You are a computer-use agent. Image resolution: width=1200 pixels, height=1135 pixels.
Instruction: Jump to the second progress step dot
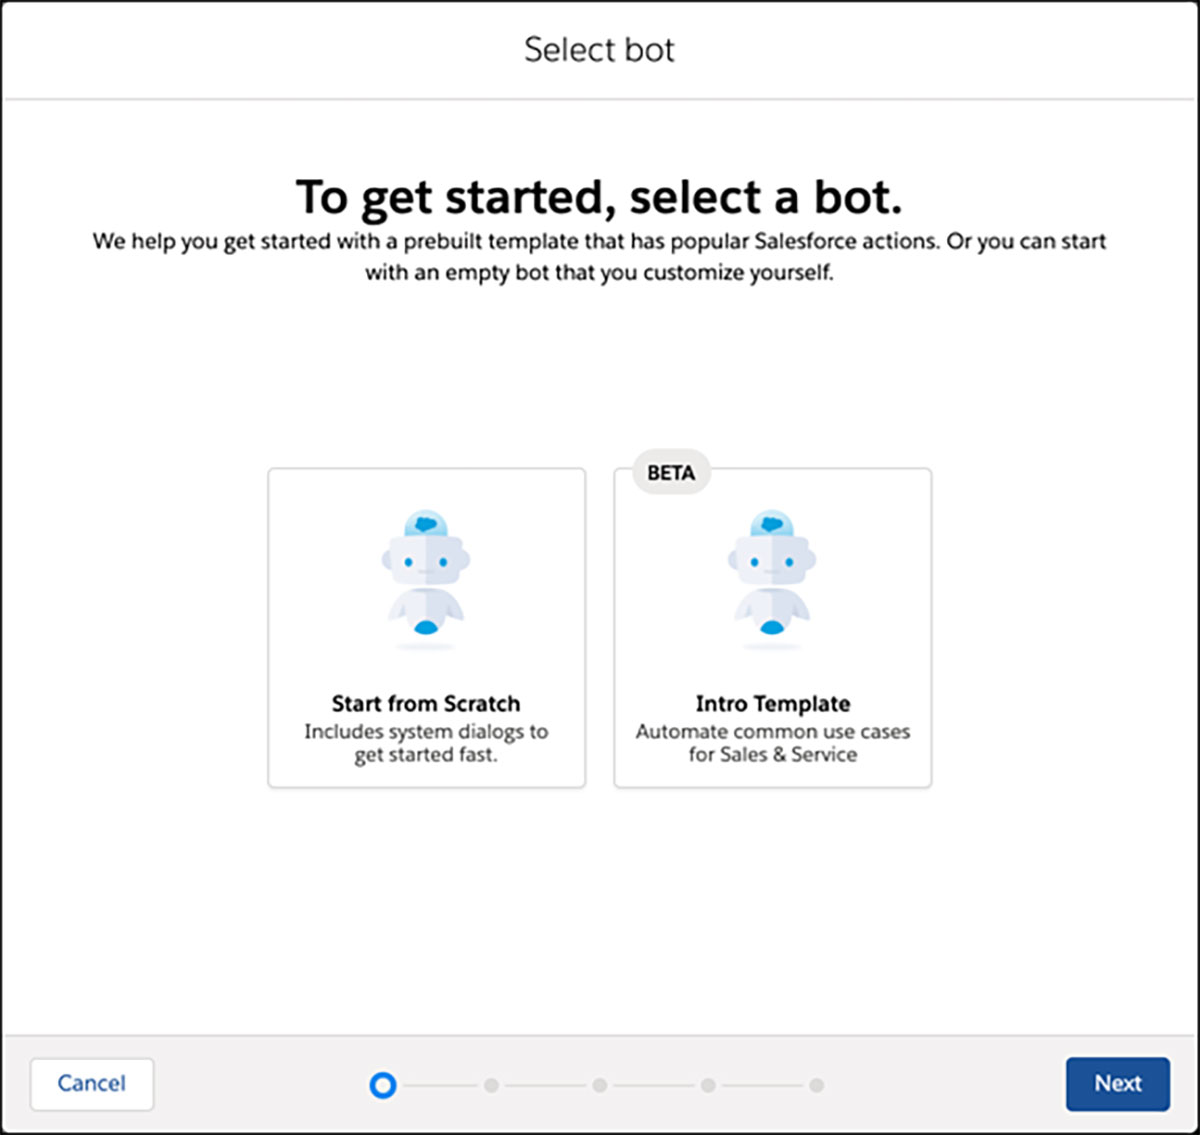coord(491,1085)
